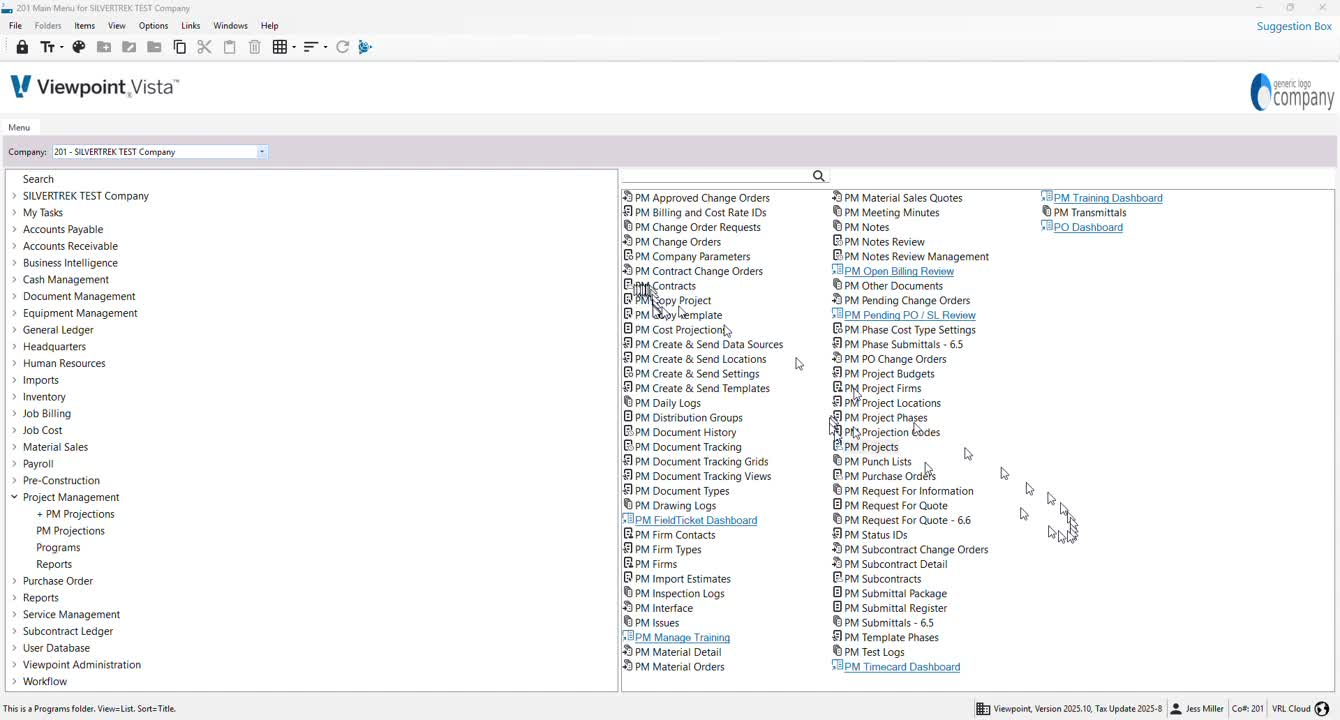This screenshot has width=1340, height=720.
Task: Click the refresh icon
Action: pyautogui.click(x=342, y=47)
